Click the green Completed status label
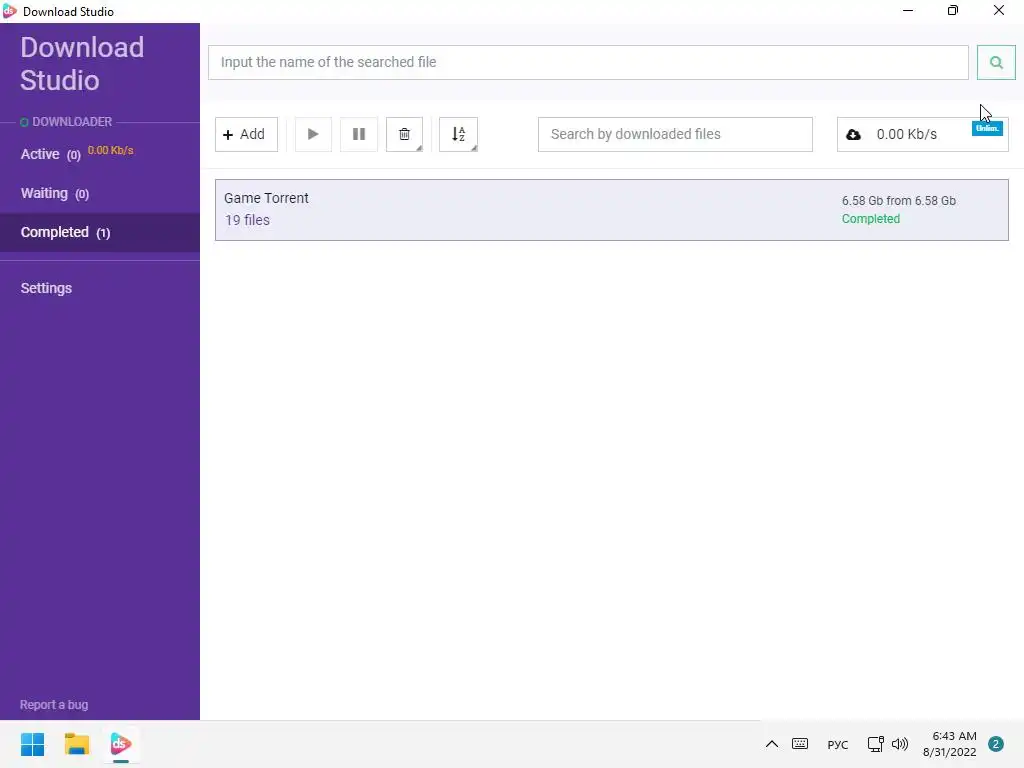 pos(871,219)
